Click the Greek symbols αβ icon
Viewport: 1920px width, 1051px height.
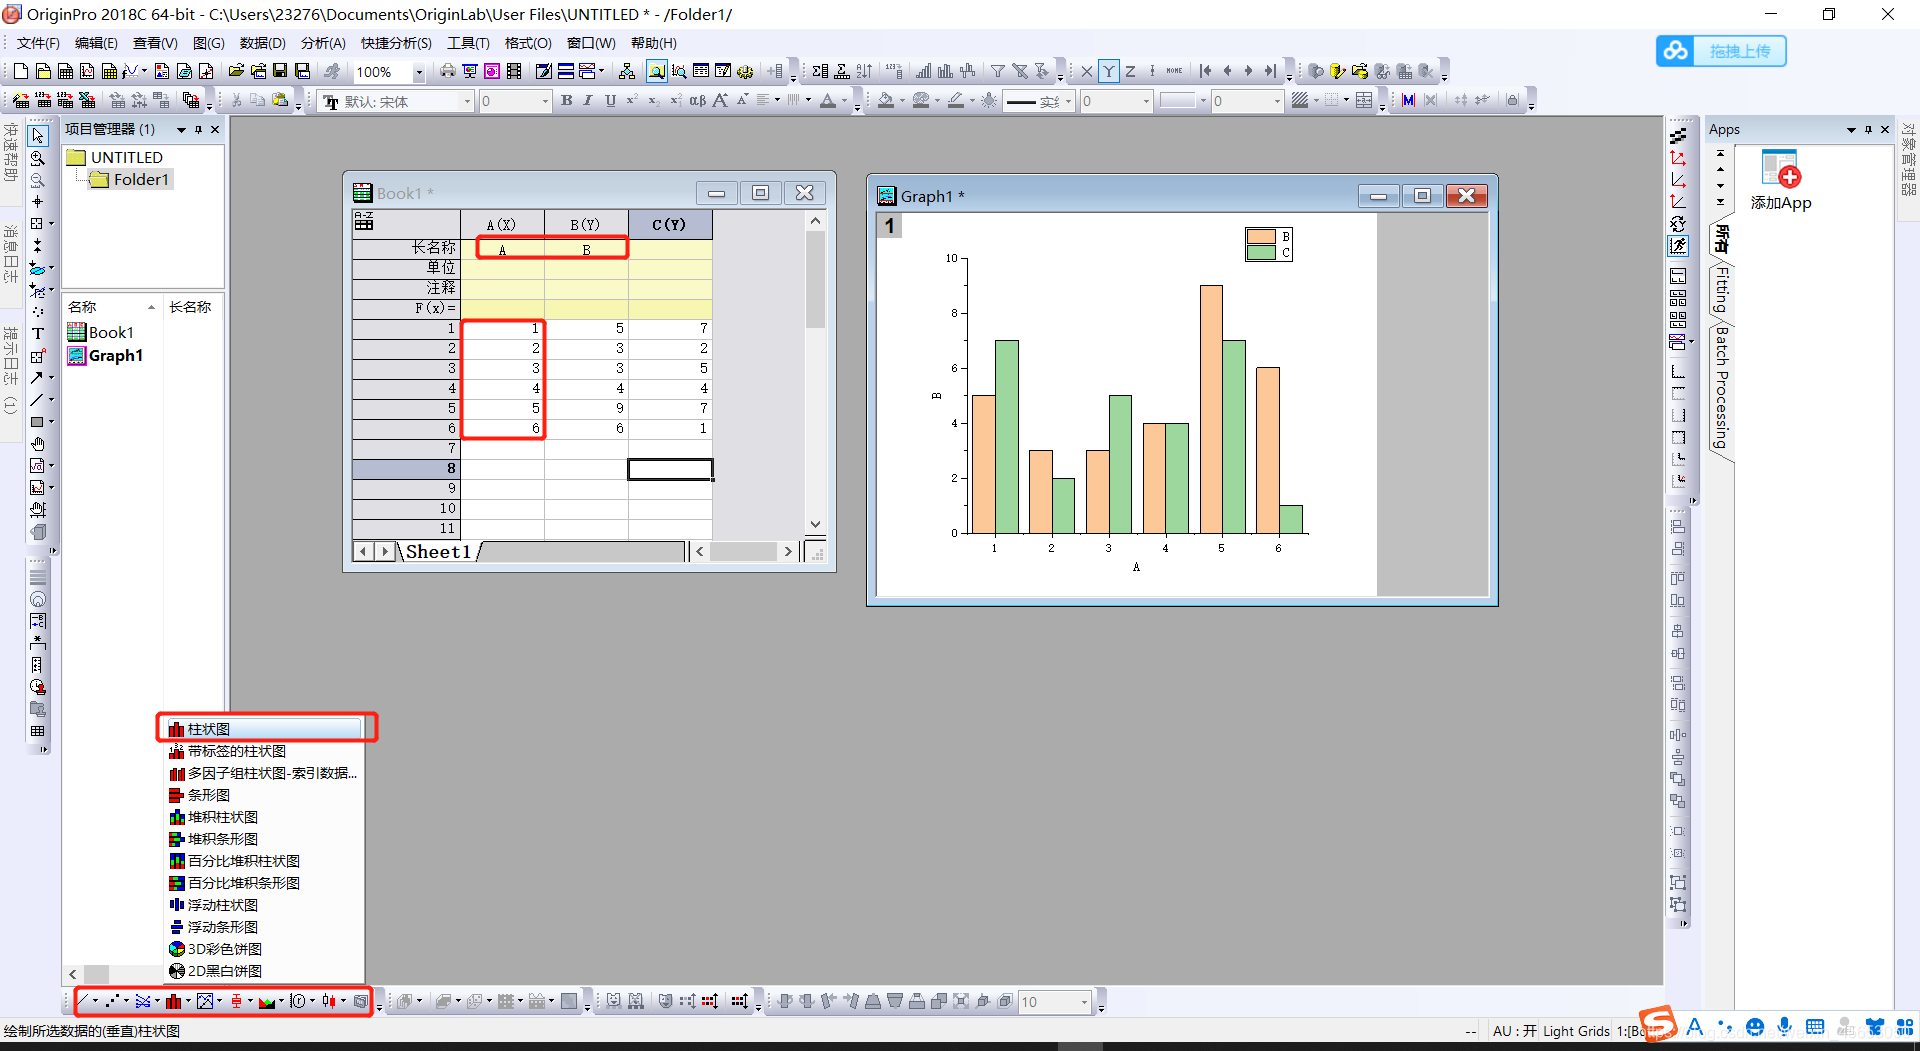click(x=697, y=100)
